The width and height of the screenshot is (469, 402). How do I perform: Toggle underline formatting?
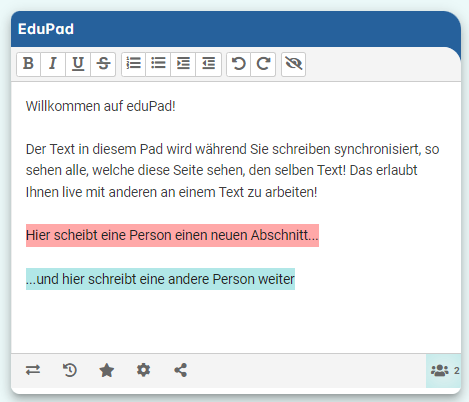78,64
